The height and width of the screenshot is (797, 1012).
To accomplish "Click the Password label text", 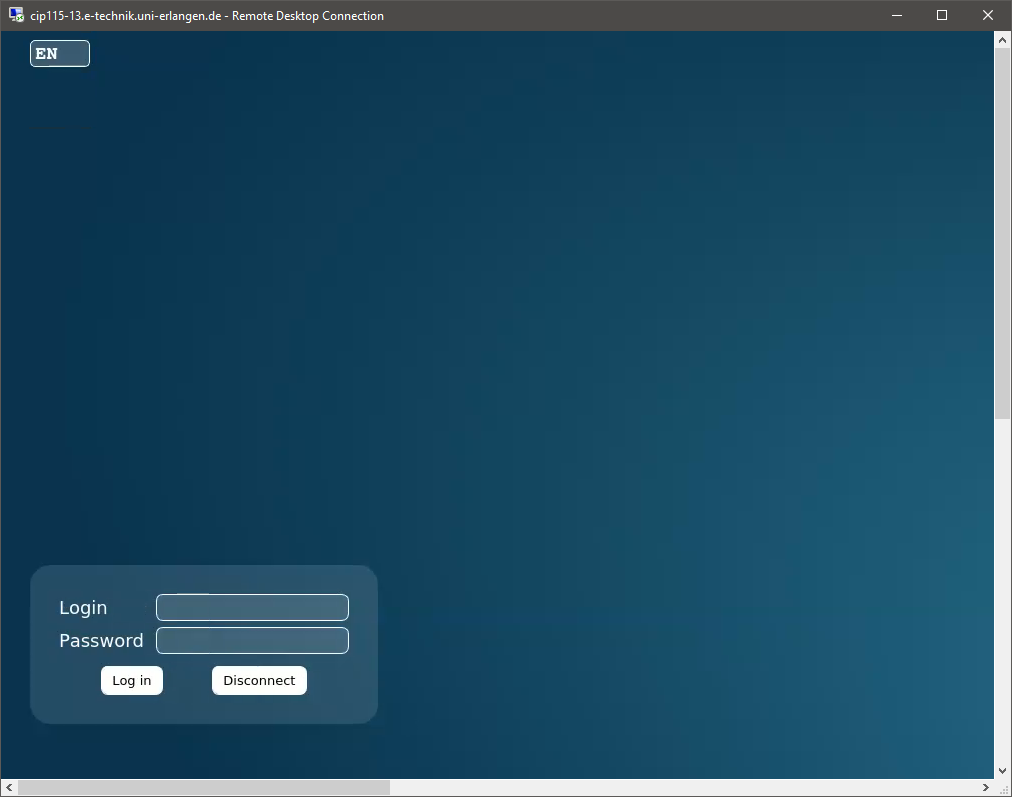I will pos(101,641).
